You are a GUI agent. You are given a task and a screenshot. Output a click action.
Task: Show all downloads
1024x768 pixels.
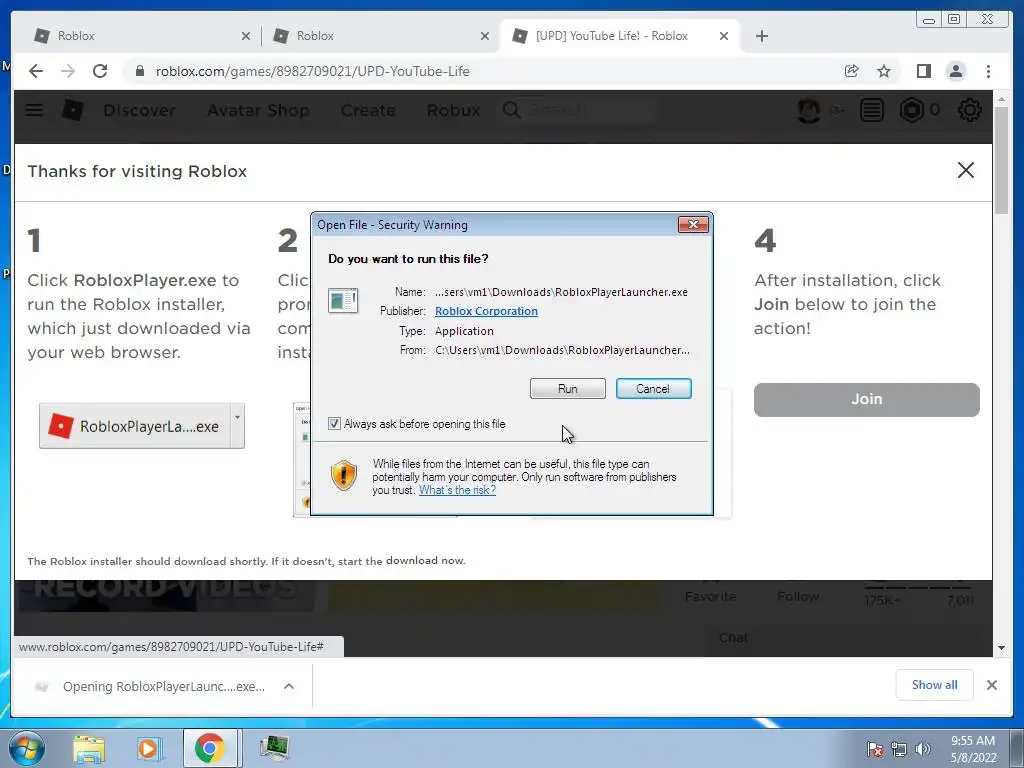935,684
